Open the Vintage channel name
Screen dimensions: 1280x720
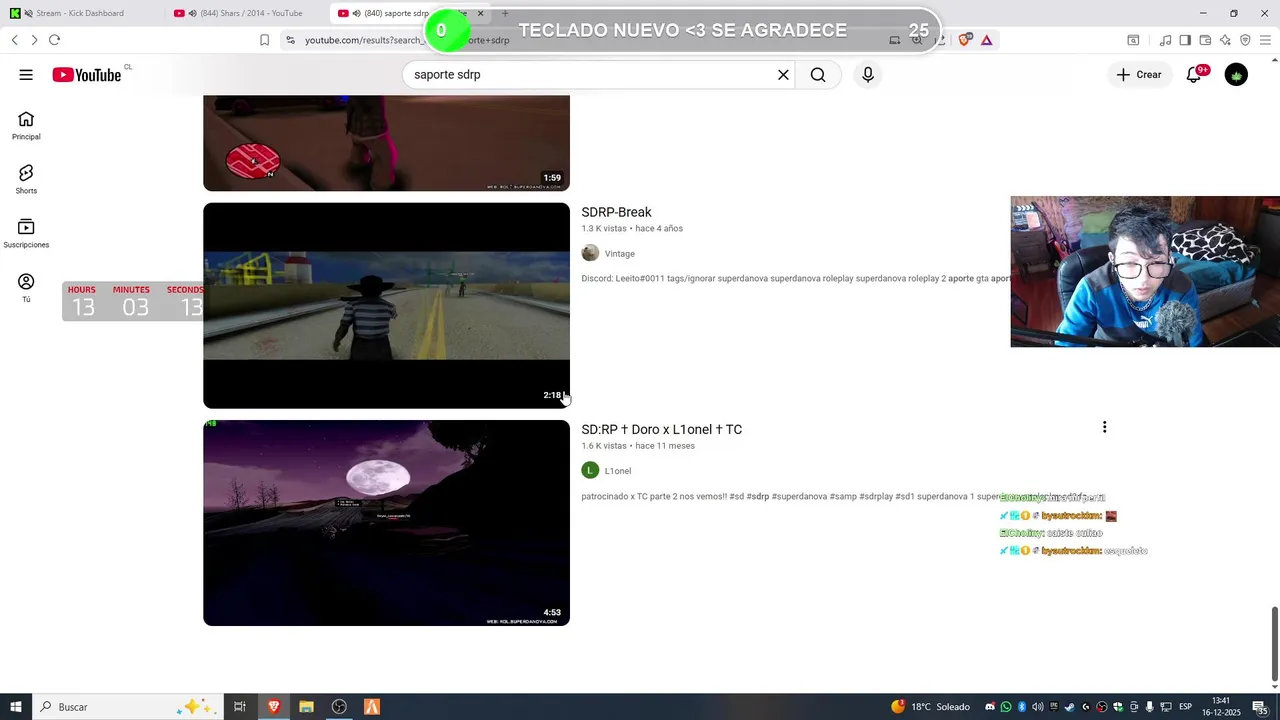(x=620, y=254)
